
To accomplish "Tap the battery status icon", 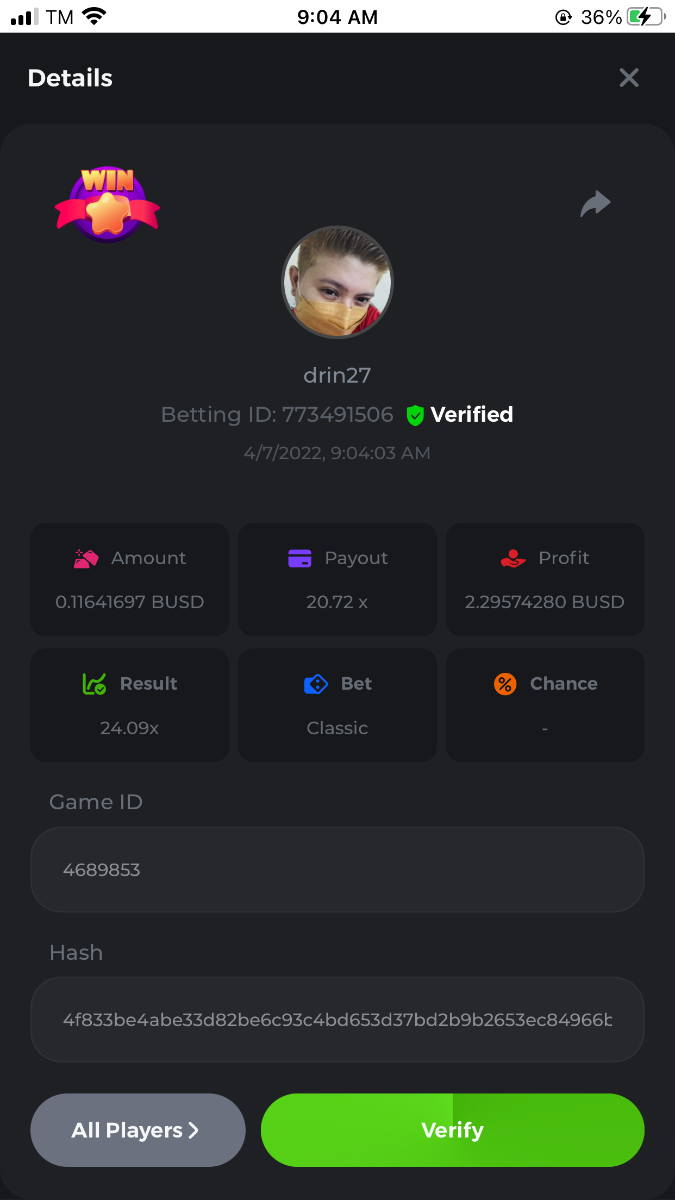I will click(646, 17).
